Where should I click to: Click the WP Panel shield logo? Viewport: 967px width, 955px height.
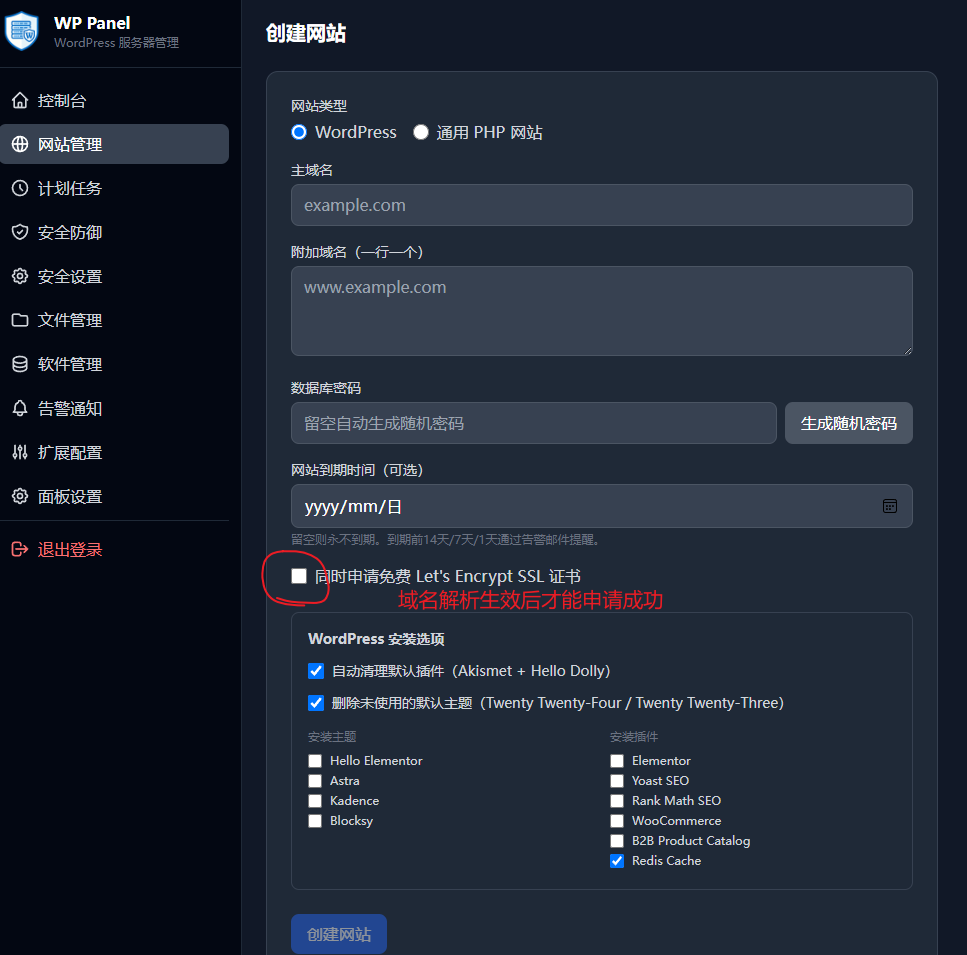22,31
